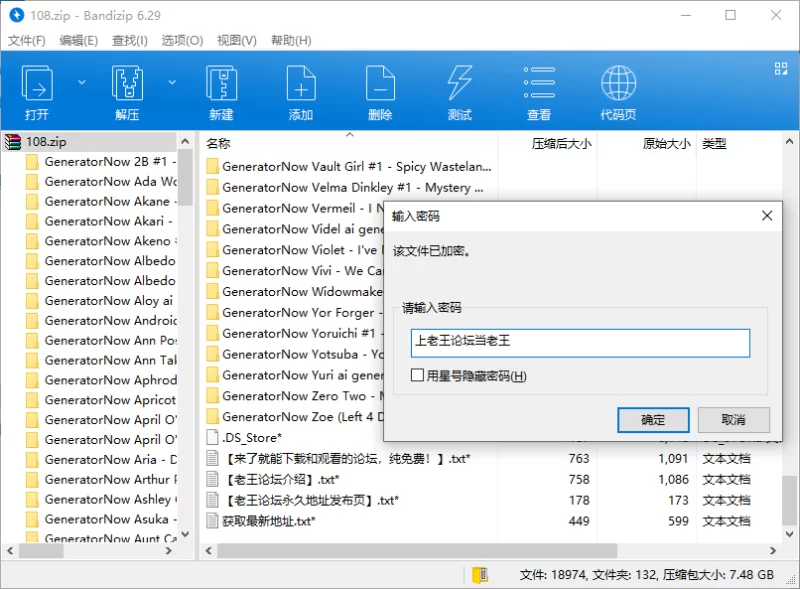Click the file list scroll-up arrow
This screenshot has height=589, width=800.
[789, 141]
